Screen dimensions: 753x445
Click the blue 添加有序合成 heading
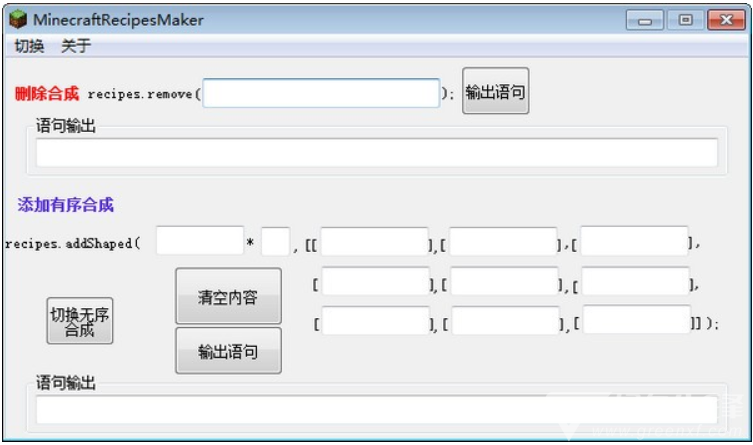point(66,205)
